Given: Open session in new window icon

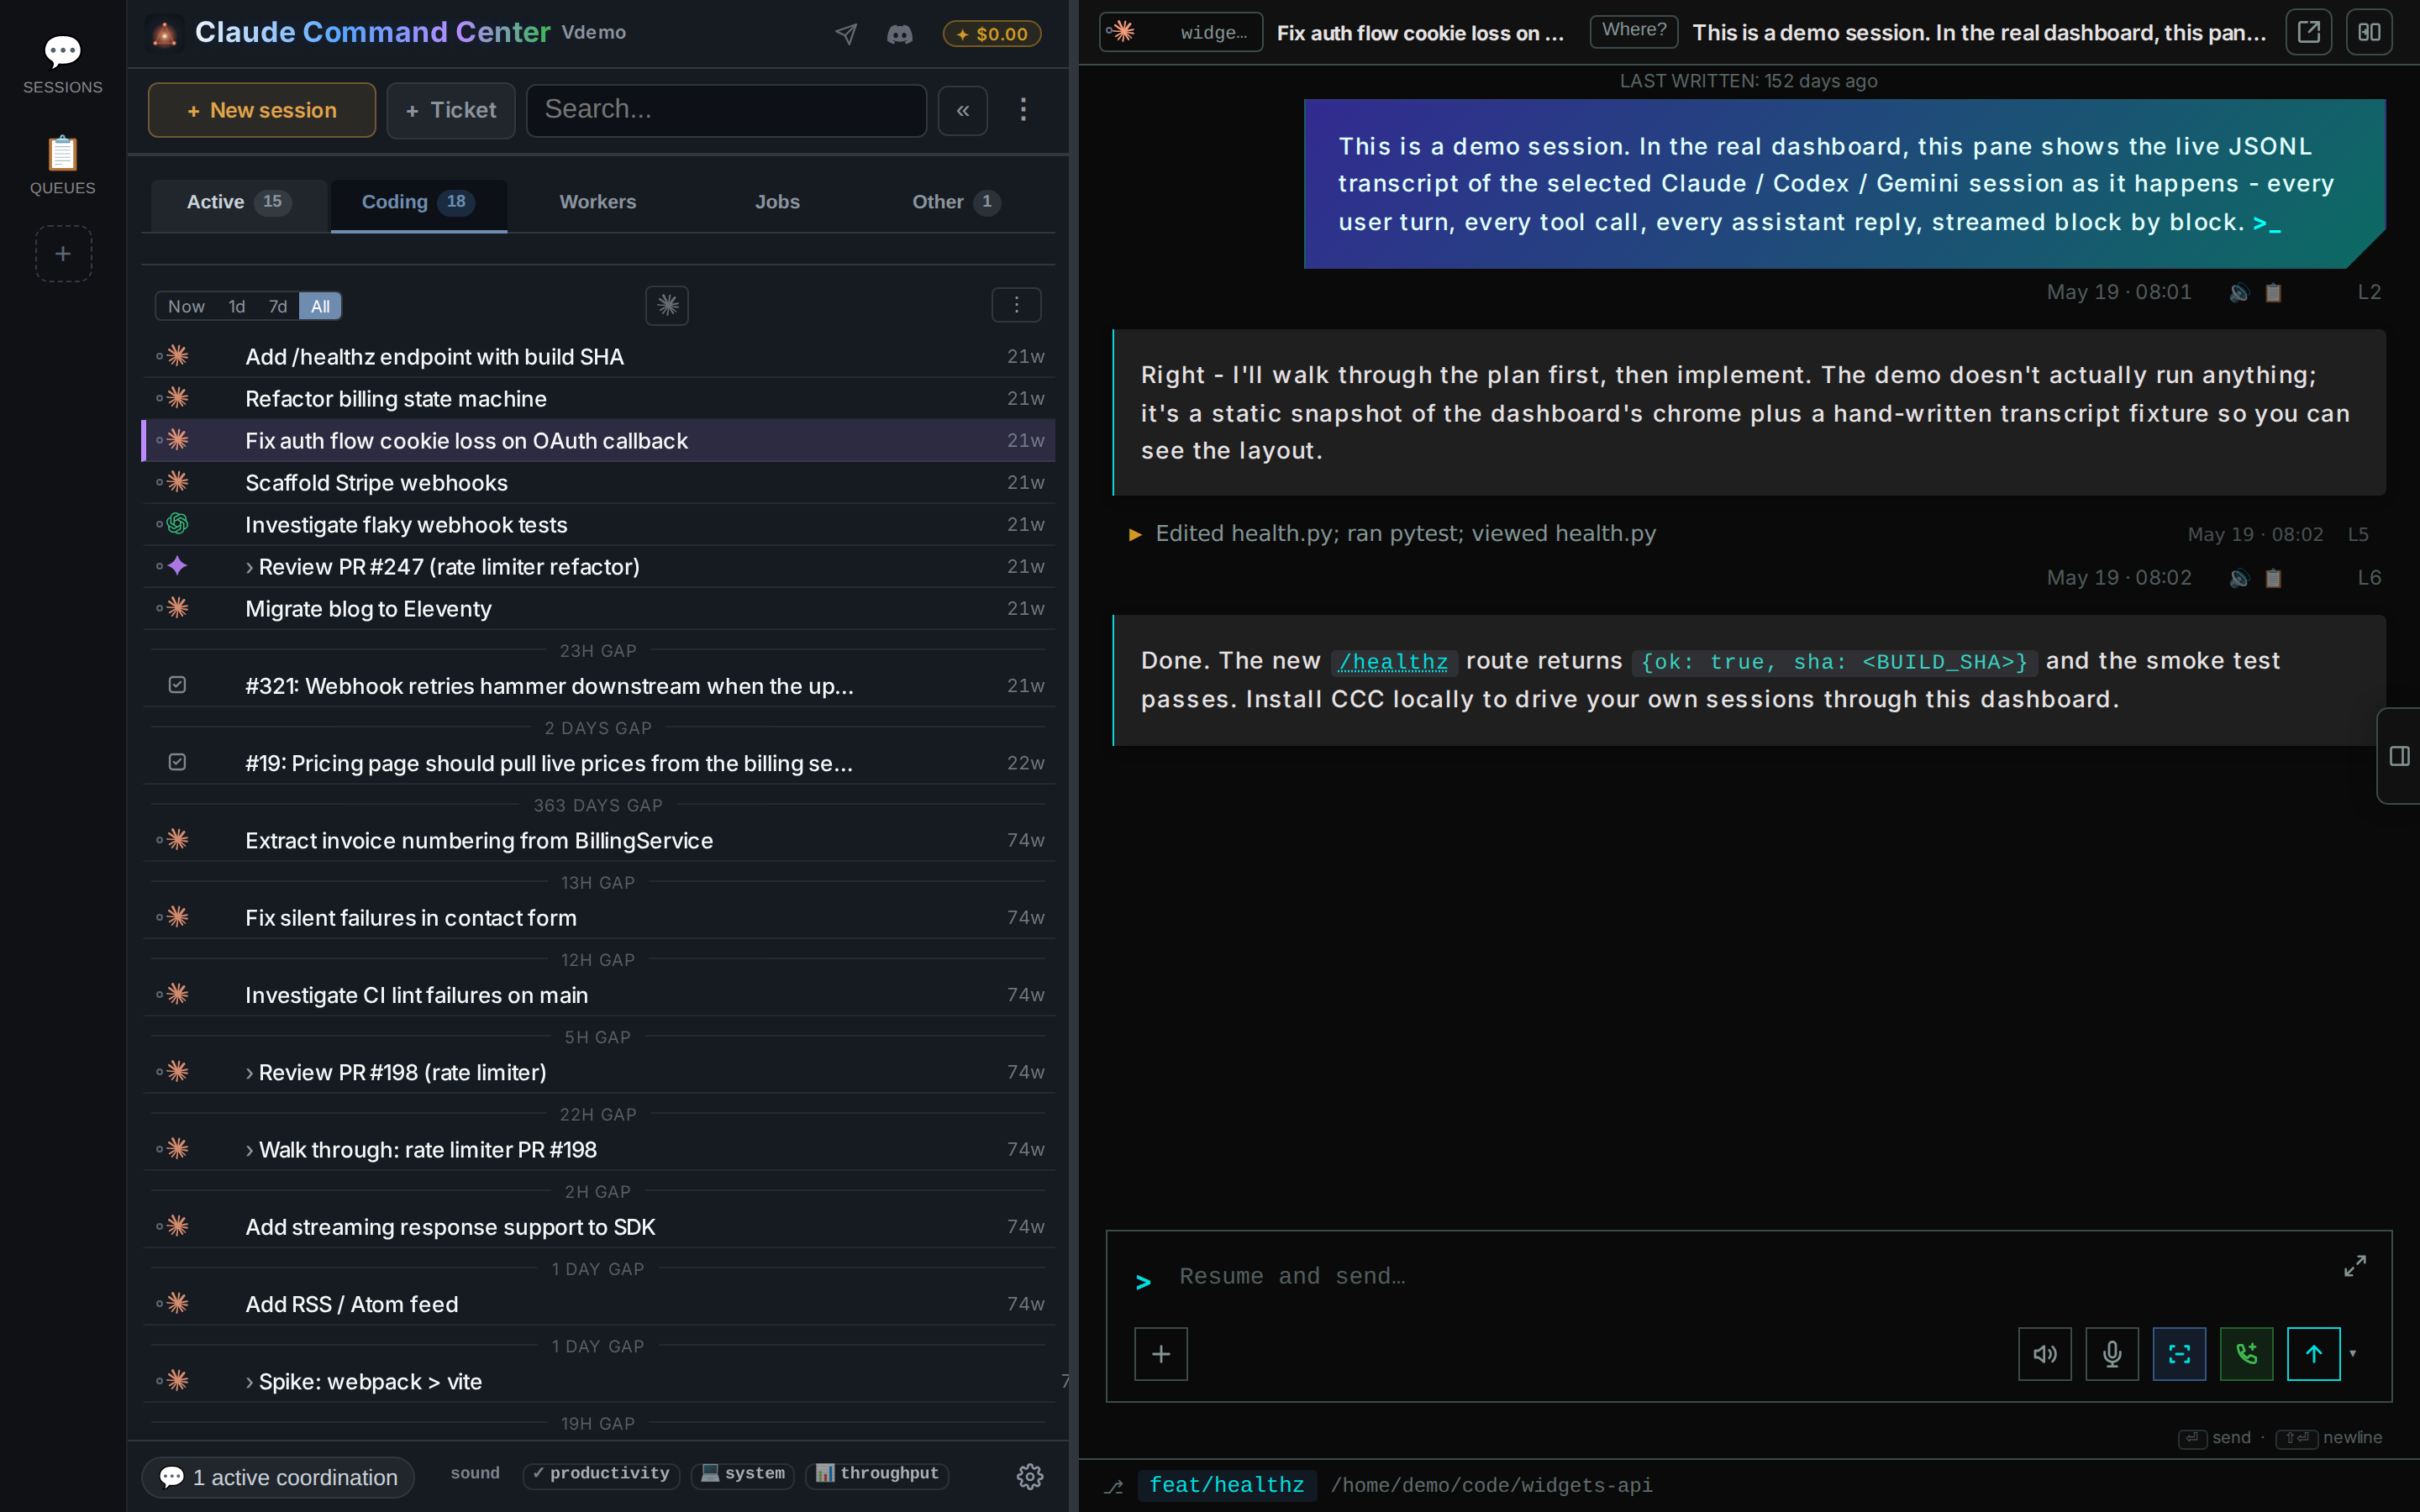Looking at the screenshot, I should click(2308, 32).
